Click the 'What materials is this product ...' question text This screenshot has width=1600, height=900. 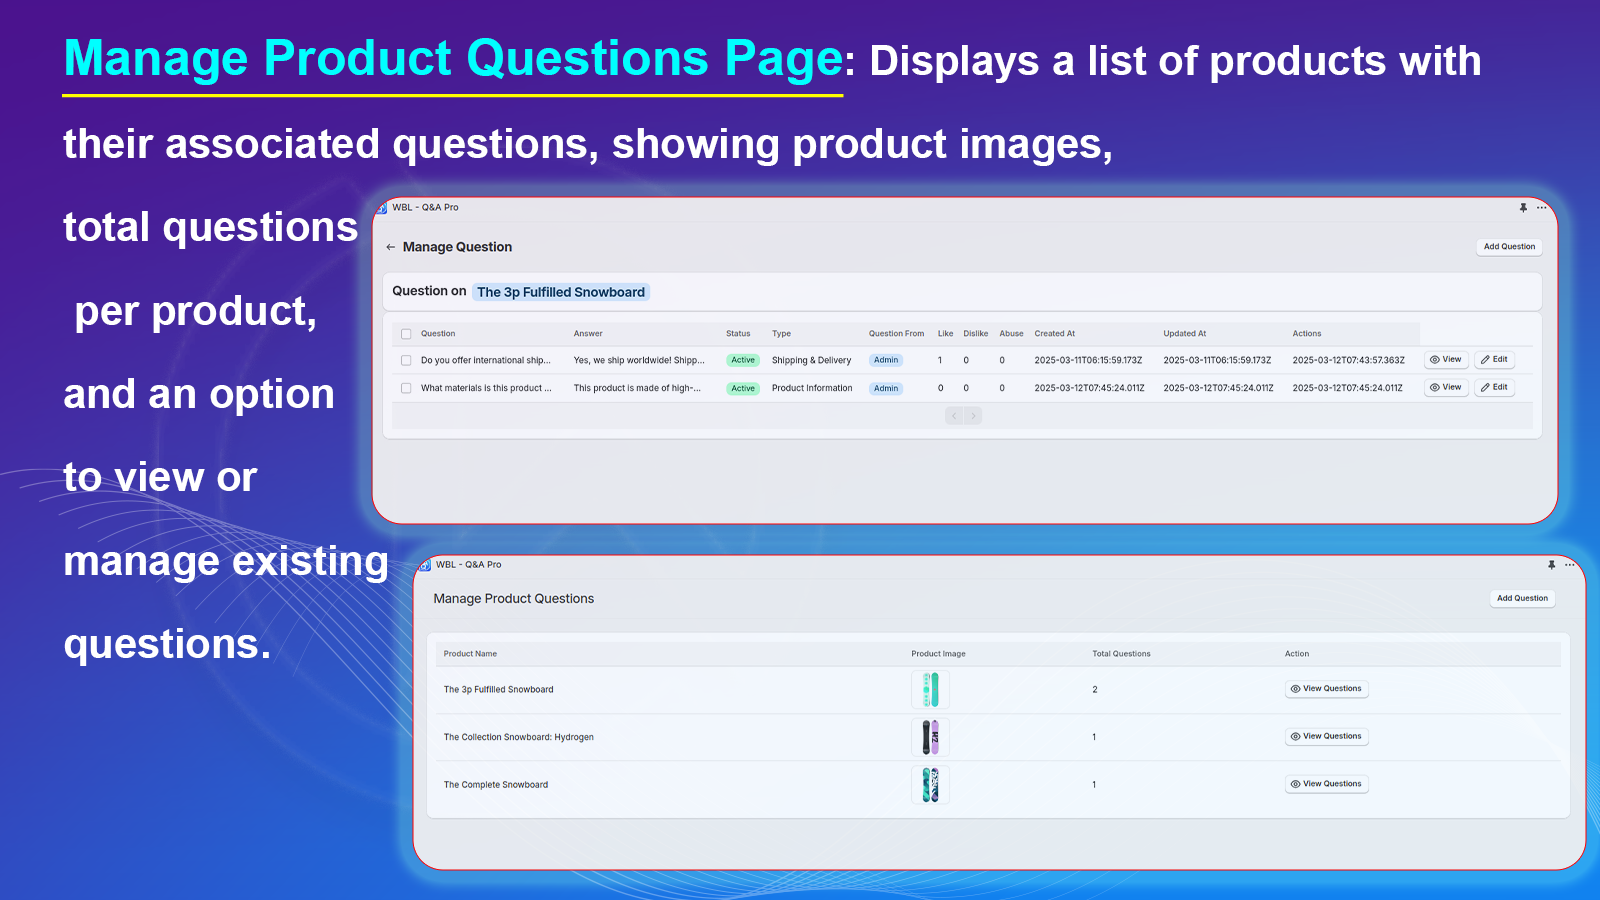coord(486,388)
